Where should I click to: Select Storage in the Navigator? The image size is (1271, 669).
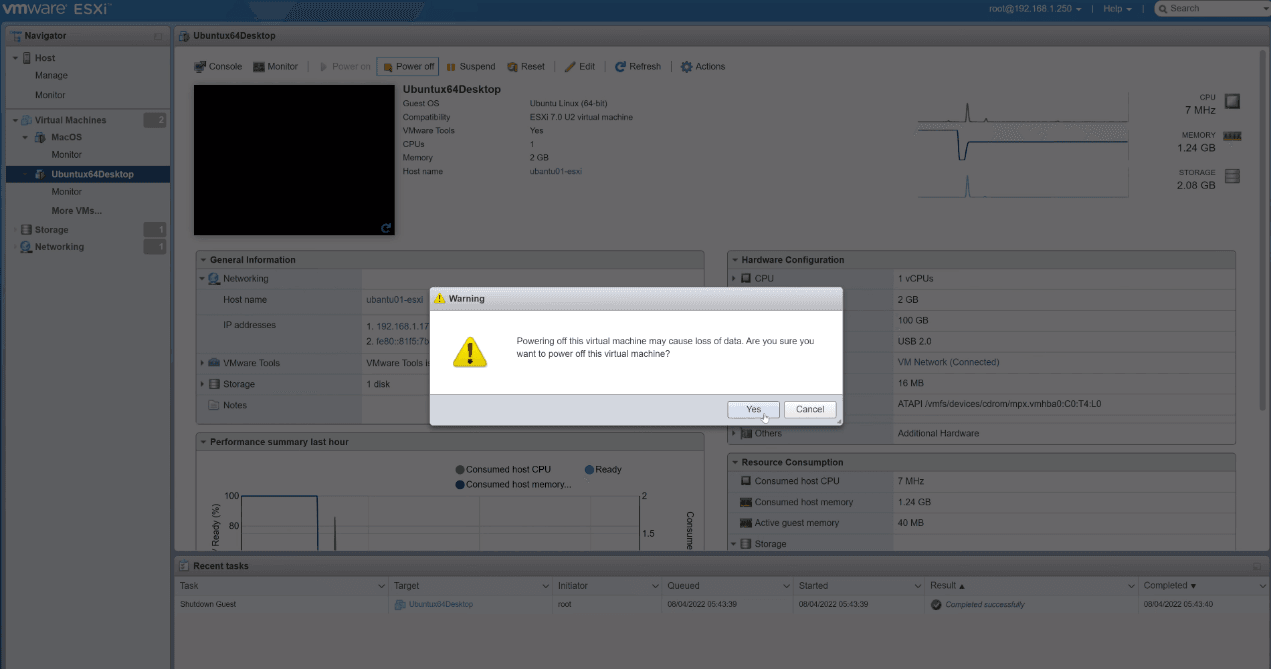coord(51,230)
